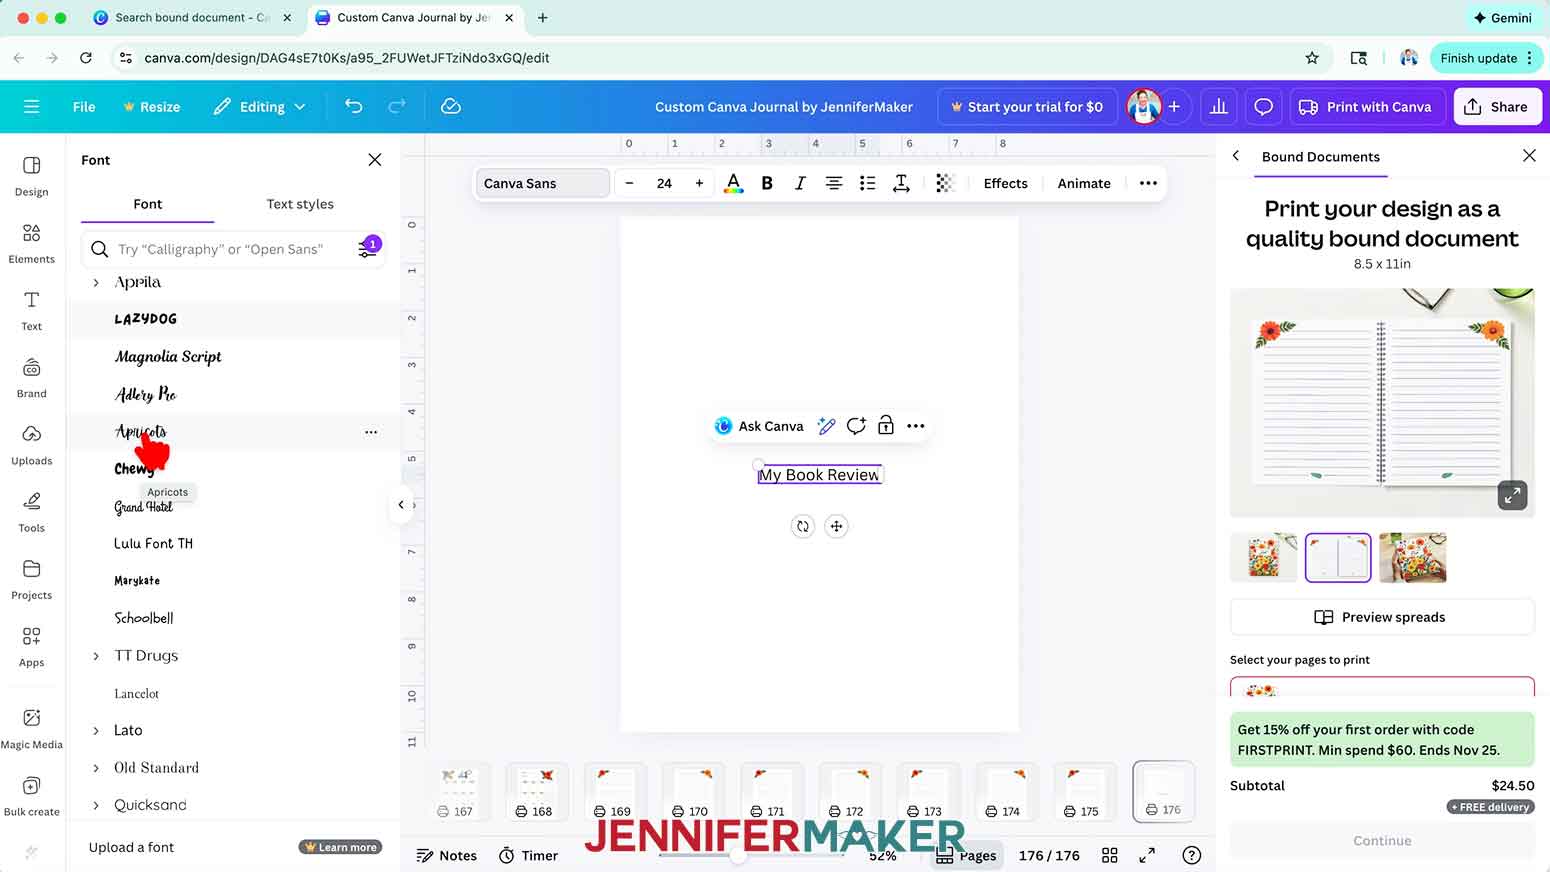Select page 170 thumbnail
This screenshot has width=1550, height=872.
click(693, 790)
